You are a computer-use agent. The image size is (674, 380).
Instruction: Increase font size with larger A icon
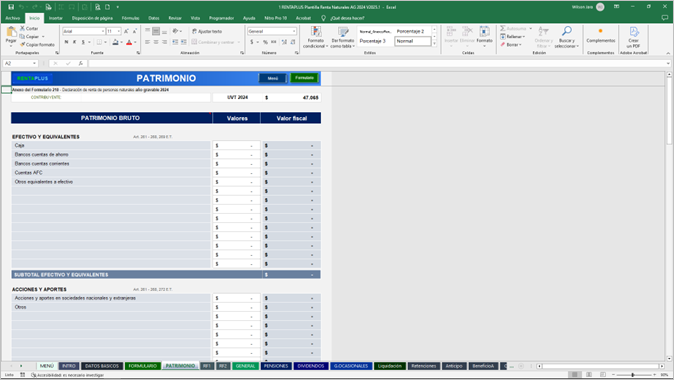(126, 31)
